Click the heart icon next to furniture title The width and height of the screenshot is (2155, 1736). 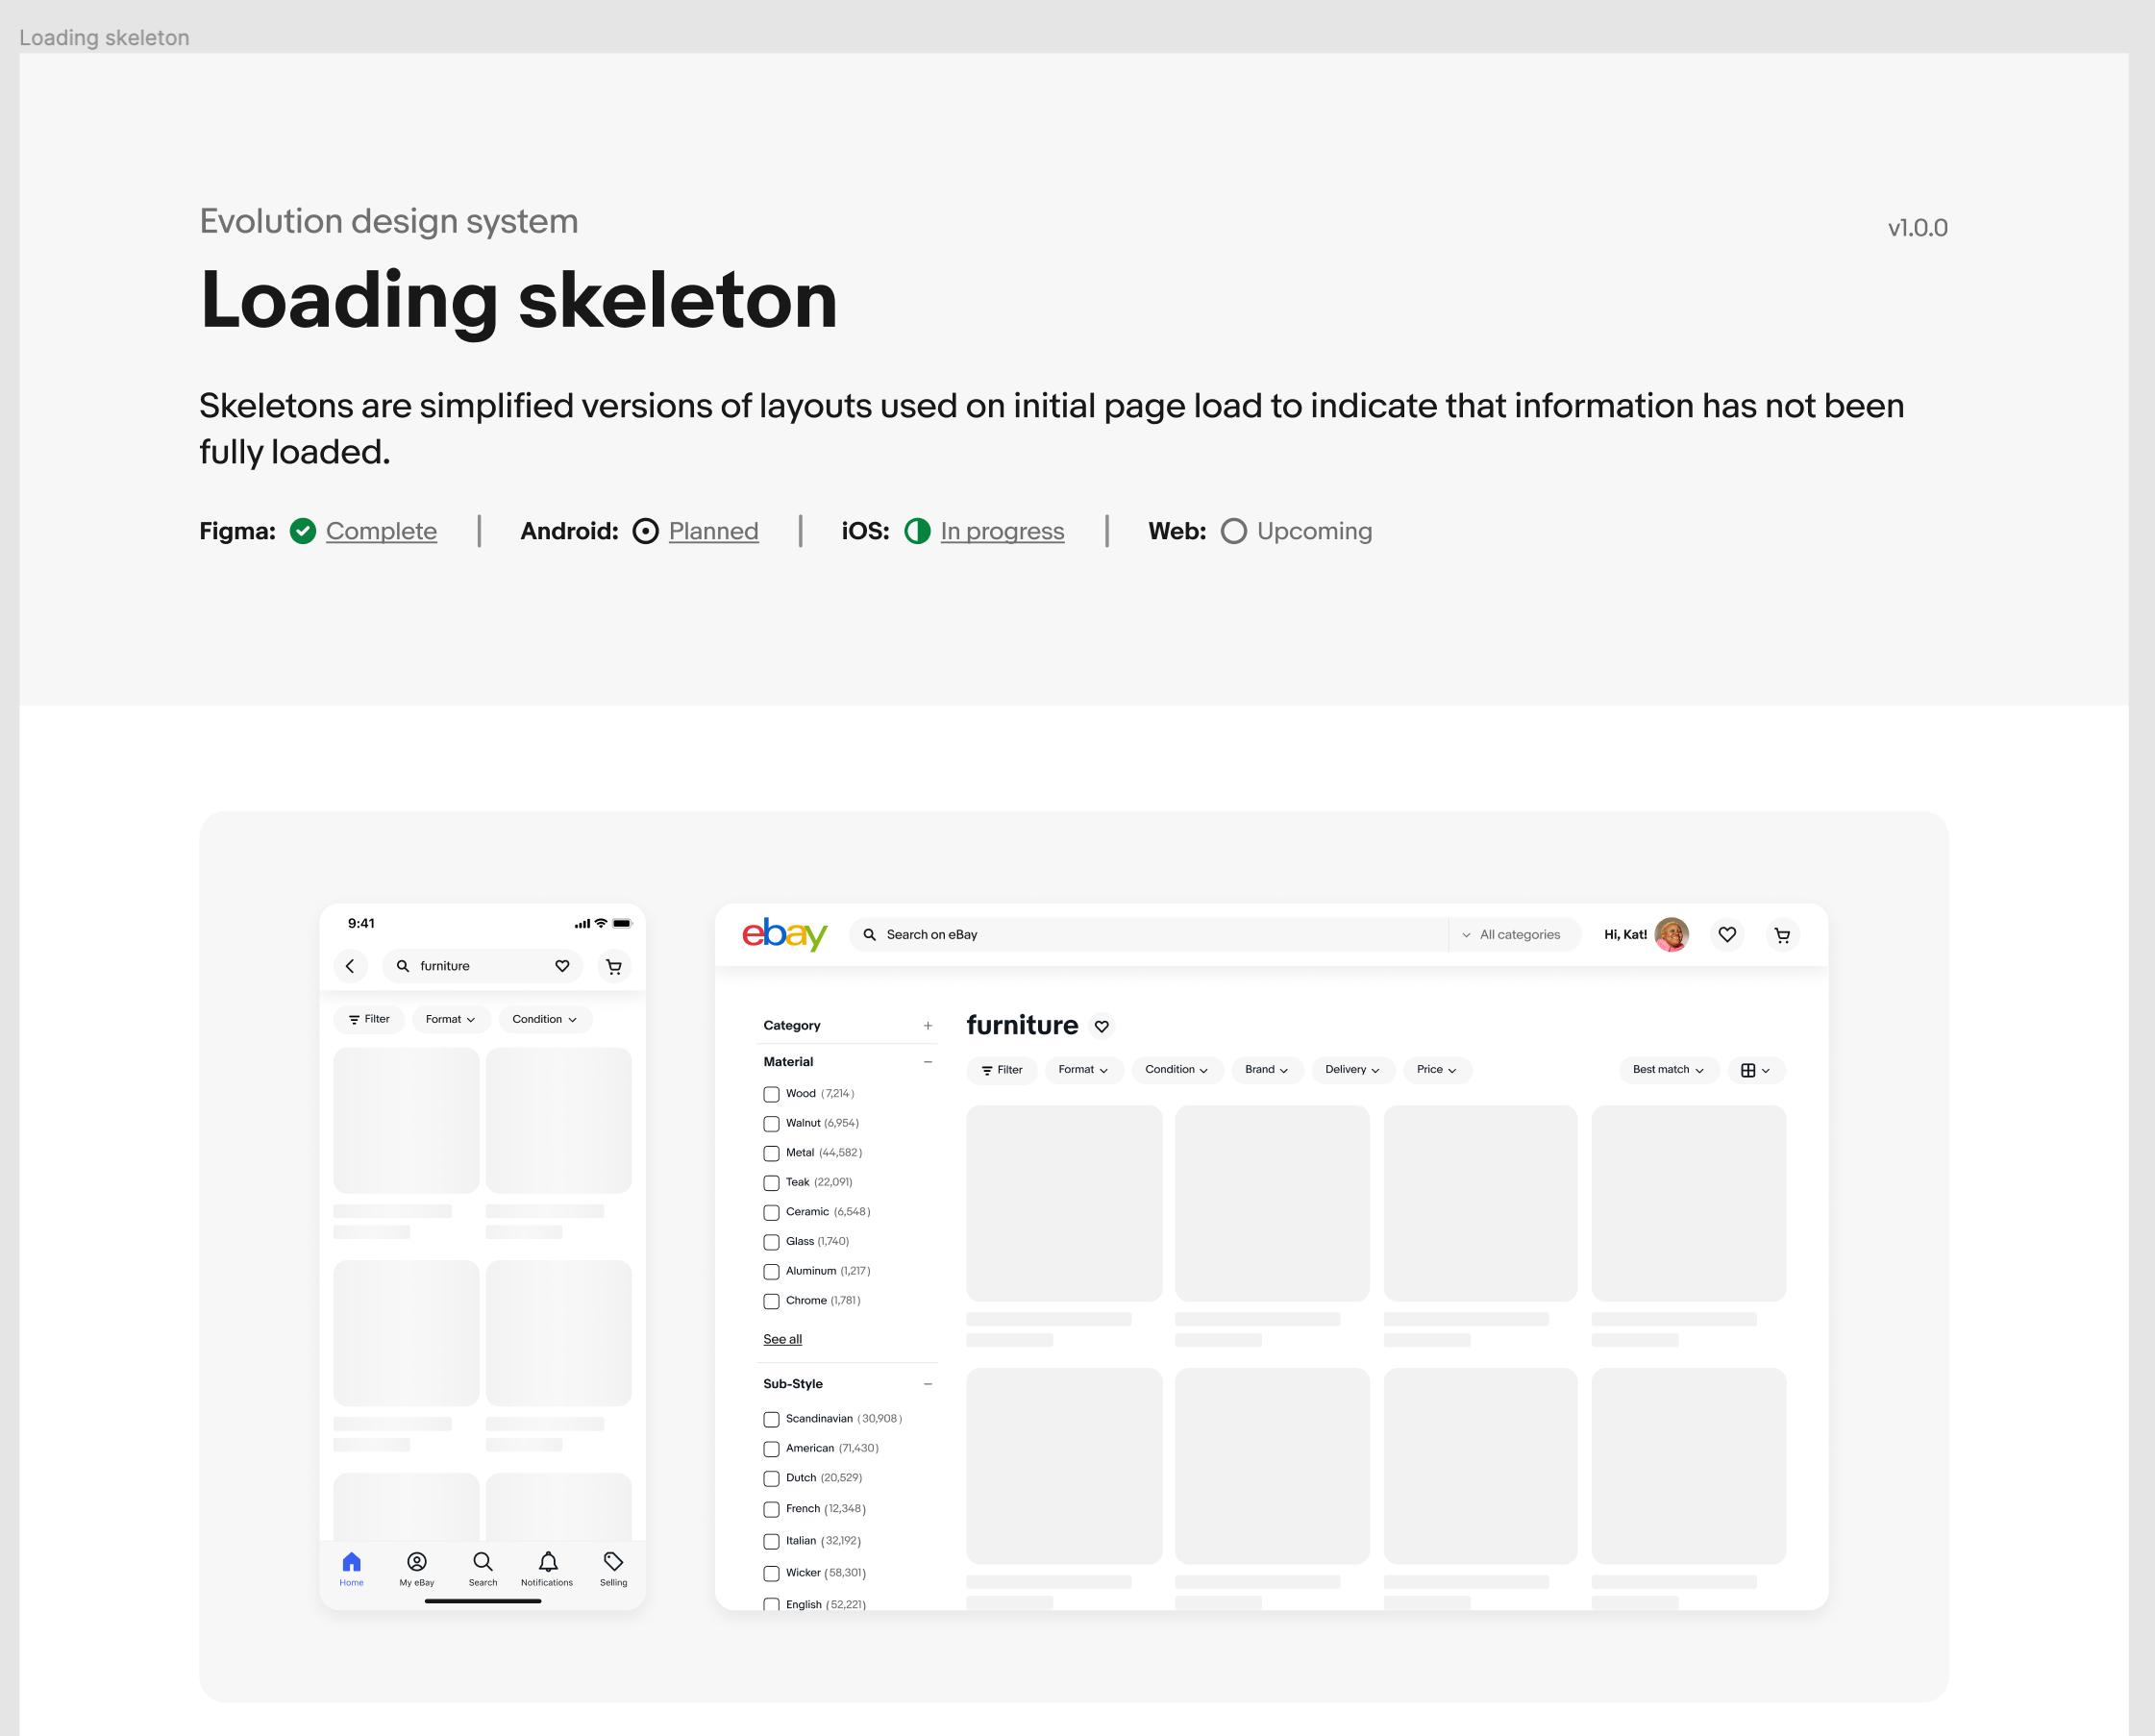click(1101, 1025)
